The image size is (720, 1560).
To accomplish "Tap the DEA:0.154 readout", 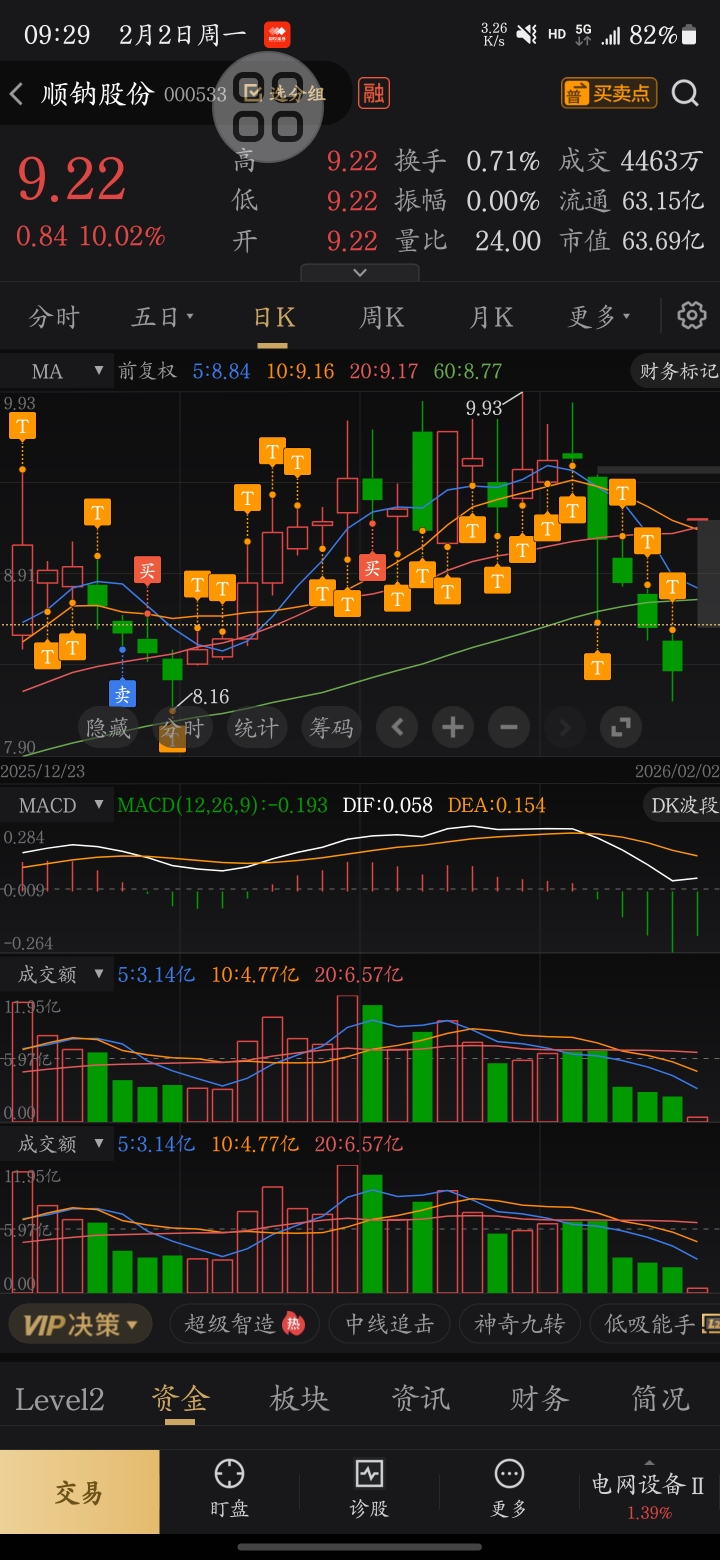I will coord(496,805).
